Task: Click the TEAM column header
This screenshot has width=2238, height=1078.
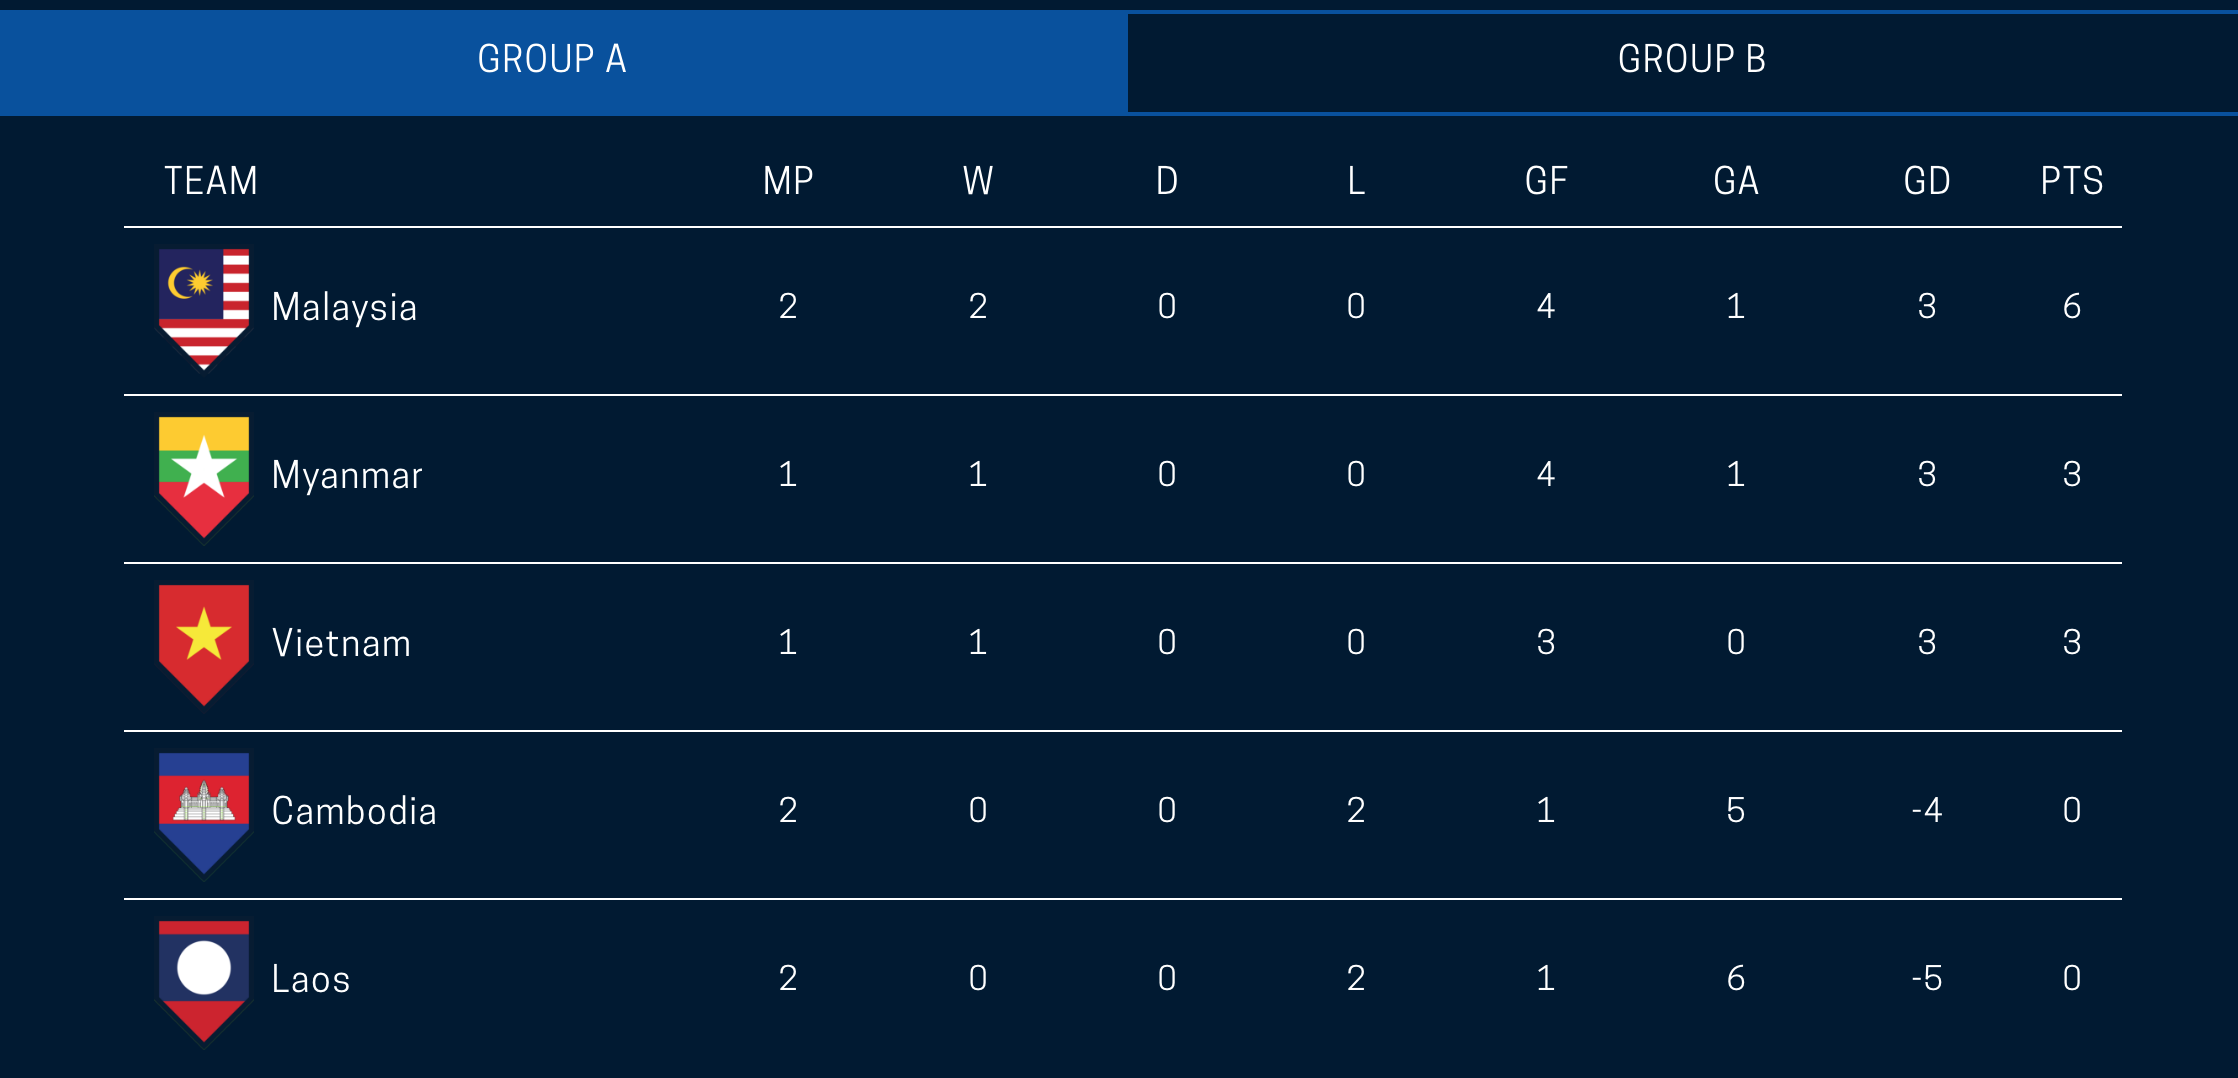Action: tap(211, 181)
